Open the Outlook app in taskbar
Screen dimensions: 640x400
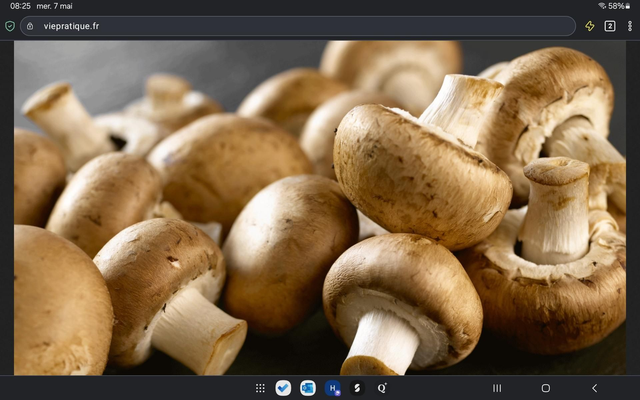click(x=308, y=388)
